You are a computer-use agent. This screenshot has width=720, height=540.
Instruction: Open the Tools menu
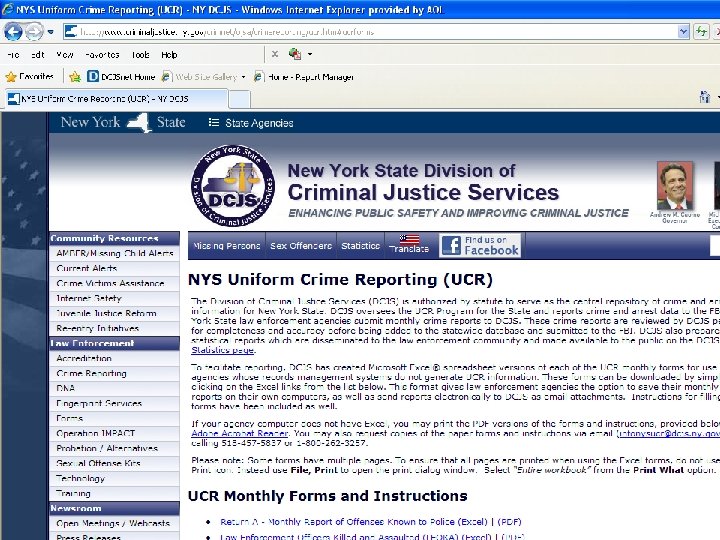click(x=141, y=55)
